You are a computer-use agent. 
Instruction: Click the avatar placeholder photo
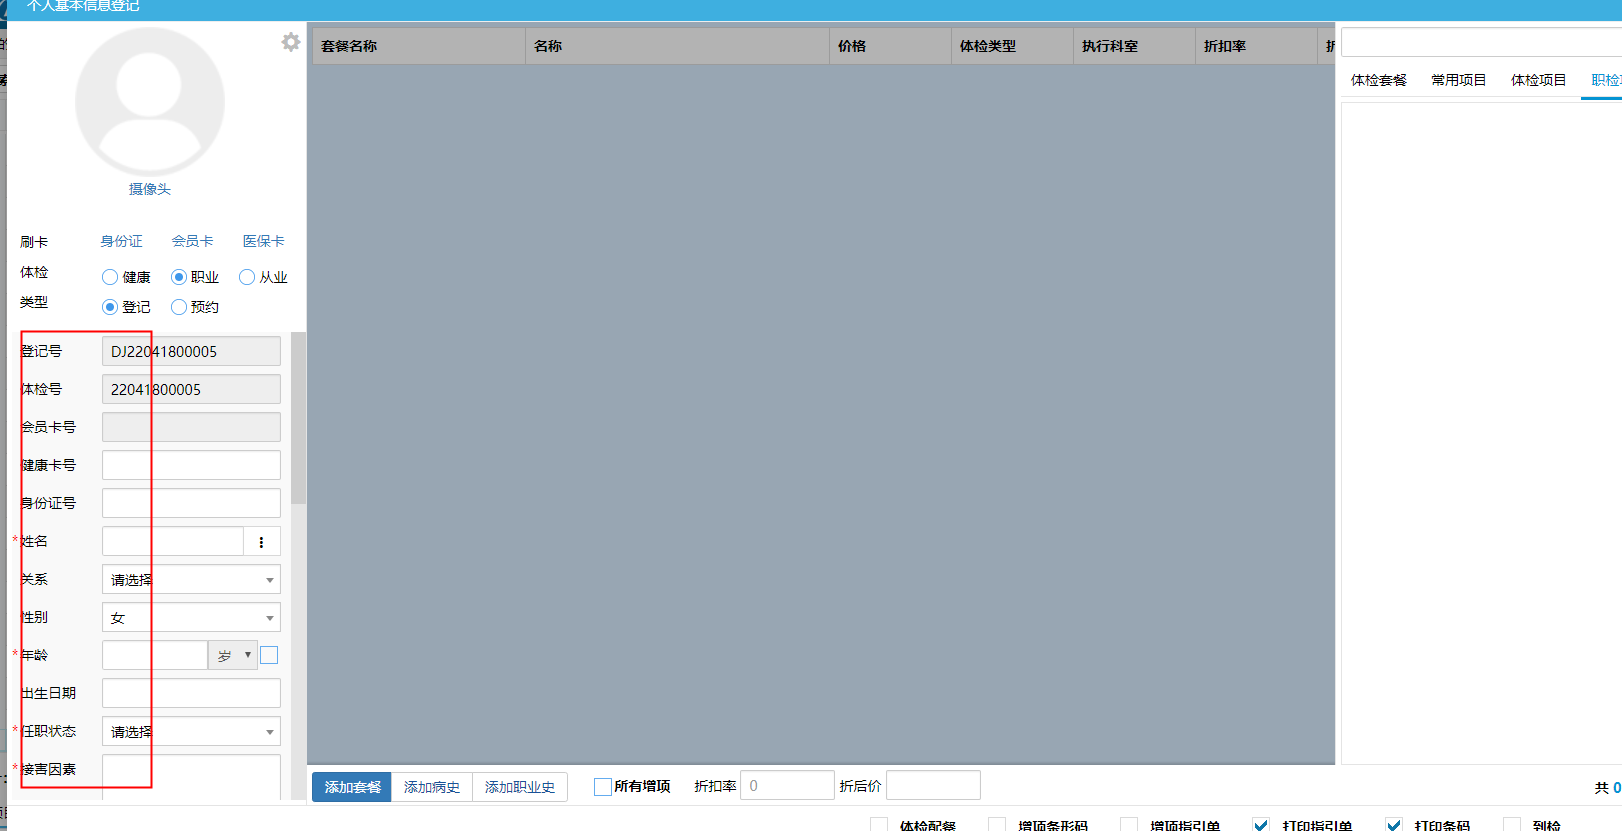(x=150, y=102)
